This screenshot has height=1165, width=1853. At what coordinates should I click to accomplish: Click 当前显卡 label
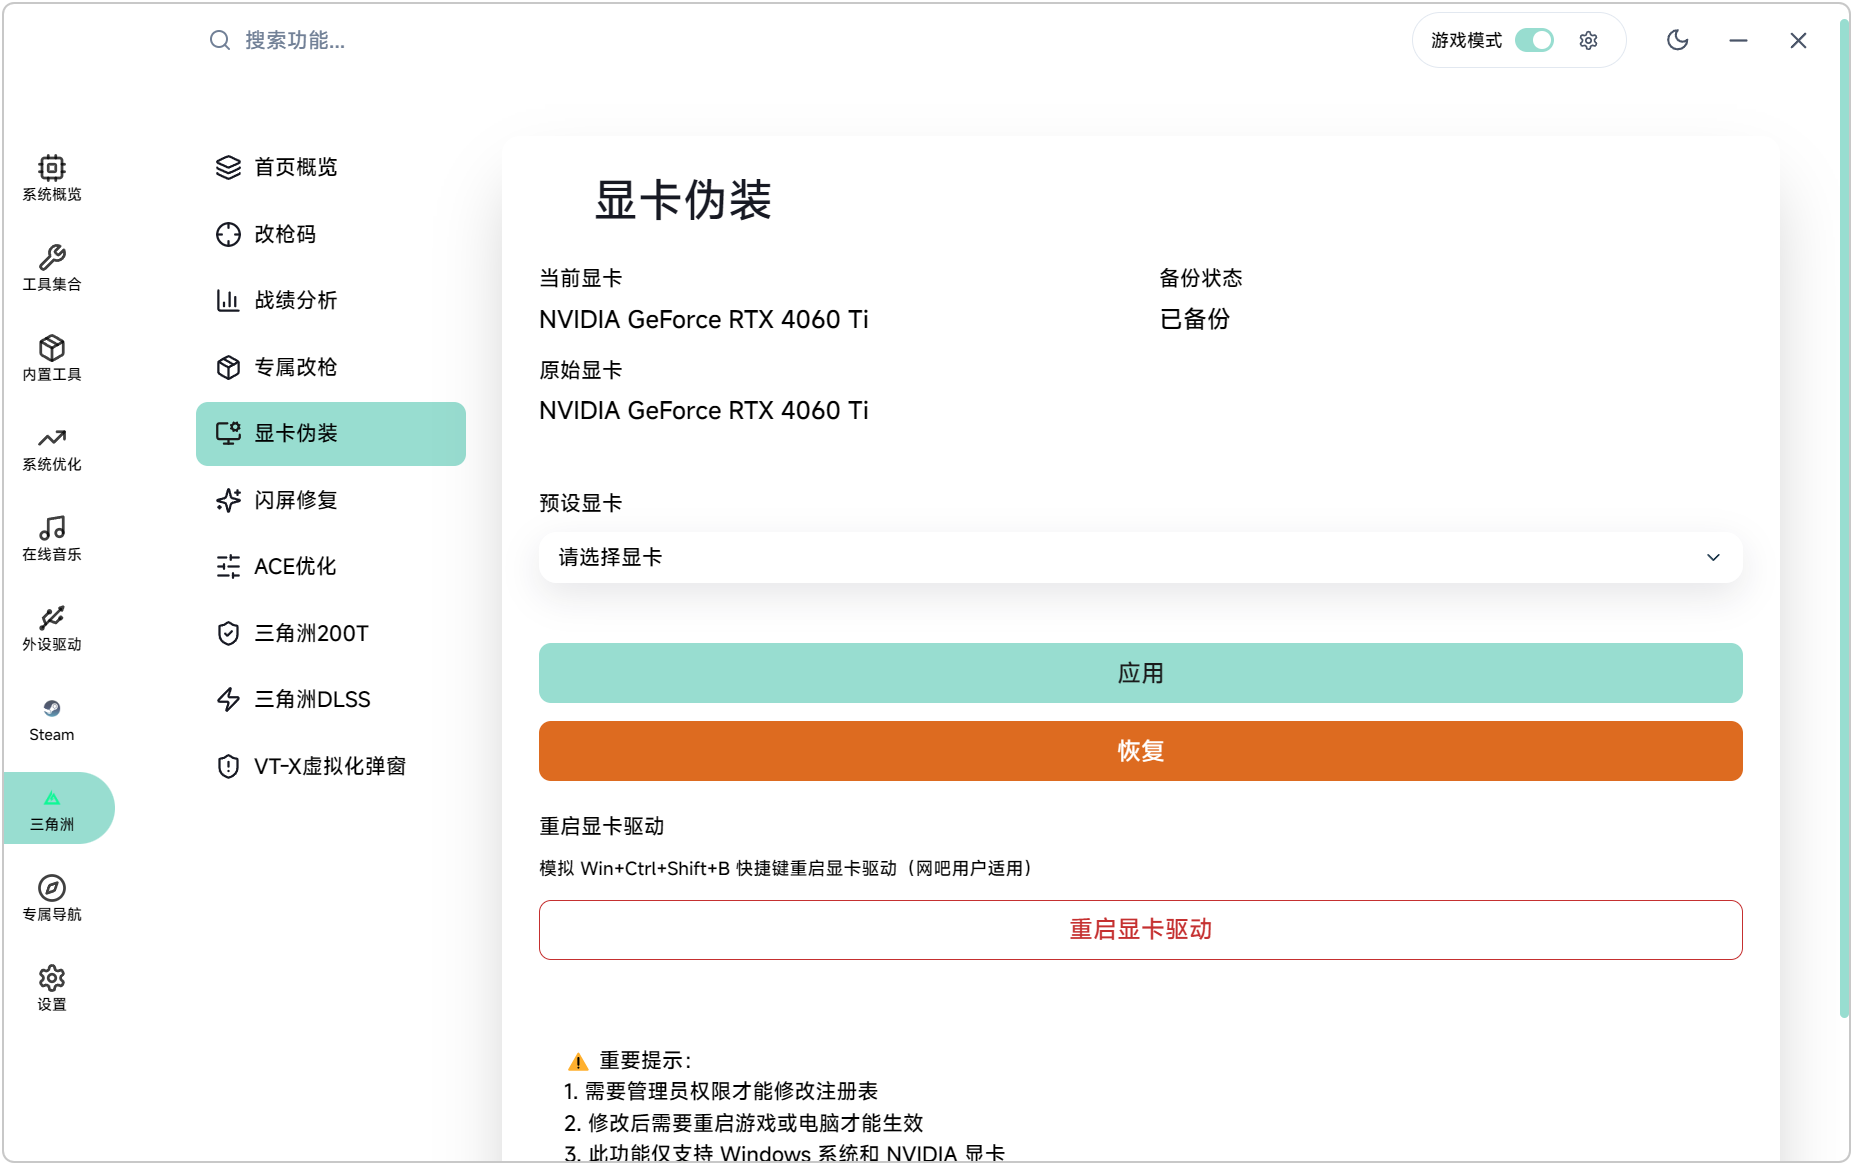[x=580, y=278]
